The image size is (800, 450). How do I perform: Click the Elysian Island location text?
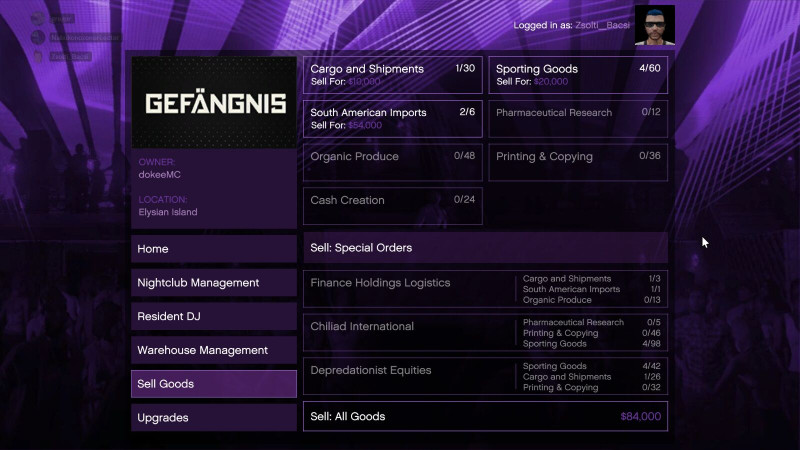(x=168, y=212)
